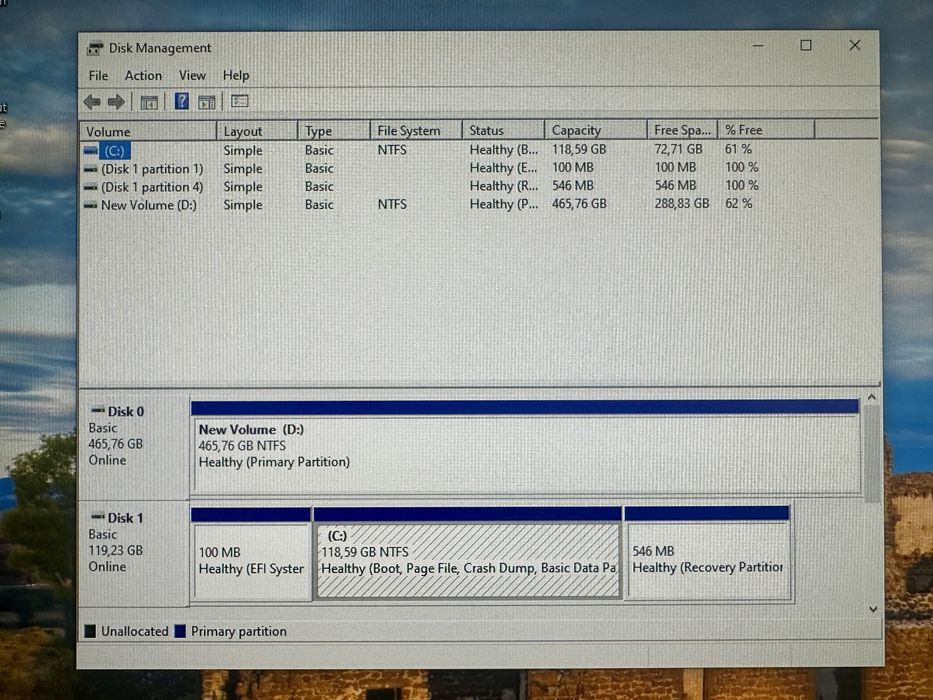Image resolution: width=933 pixels, height=700 pixels.
Task: Minimize the Disk Management window
Action: point(758,46)
